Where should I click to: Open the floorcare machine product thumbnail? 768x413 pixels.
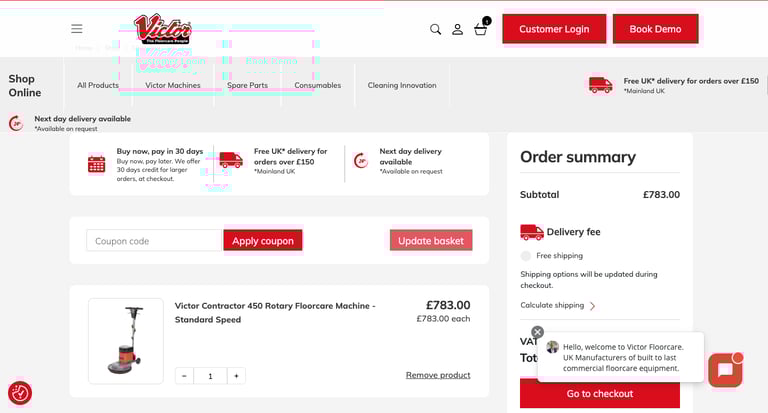coord(126,341)
